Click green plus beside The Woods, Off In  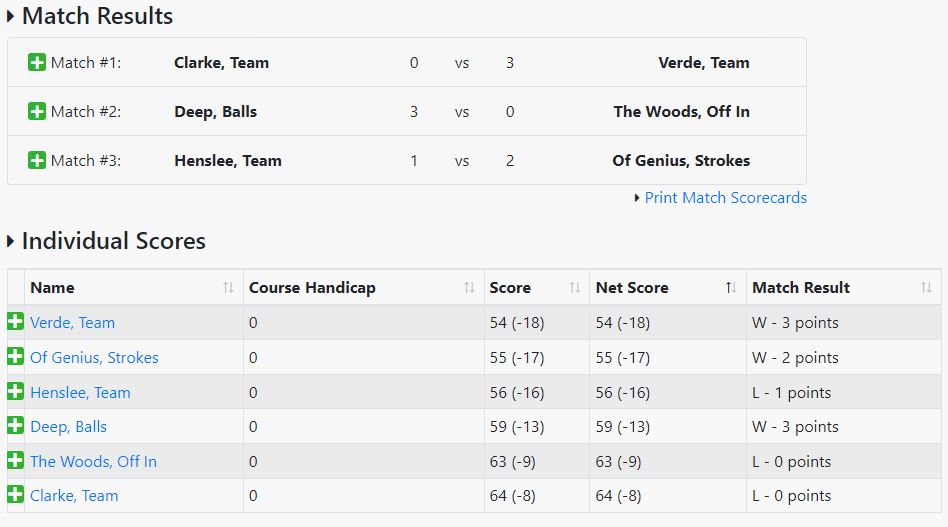15,461
